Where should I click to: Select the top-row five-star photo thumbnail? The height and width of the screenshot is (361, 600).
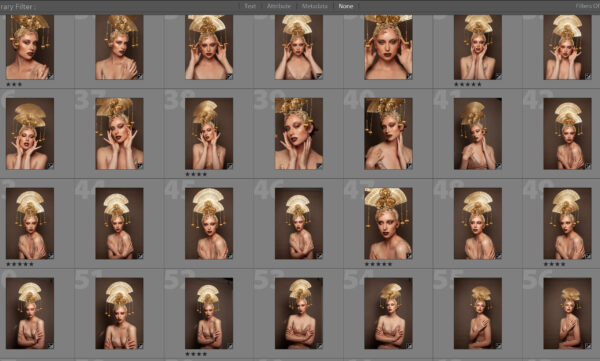478,47
